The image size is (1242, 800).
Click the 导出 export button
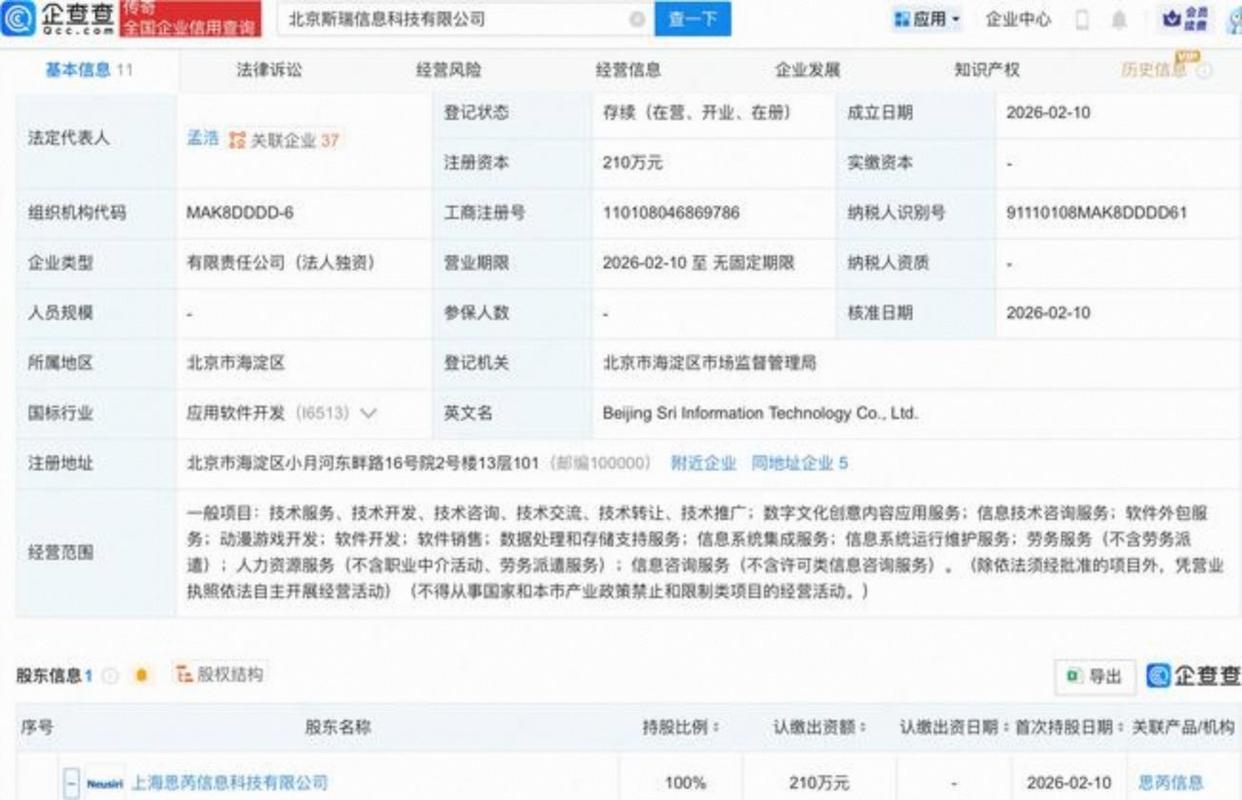point(1095,676)
